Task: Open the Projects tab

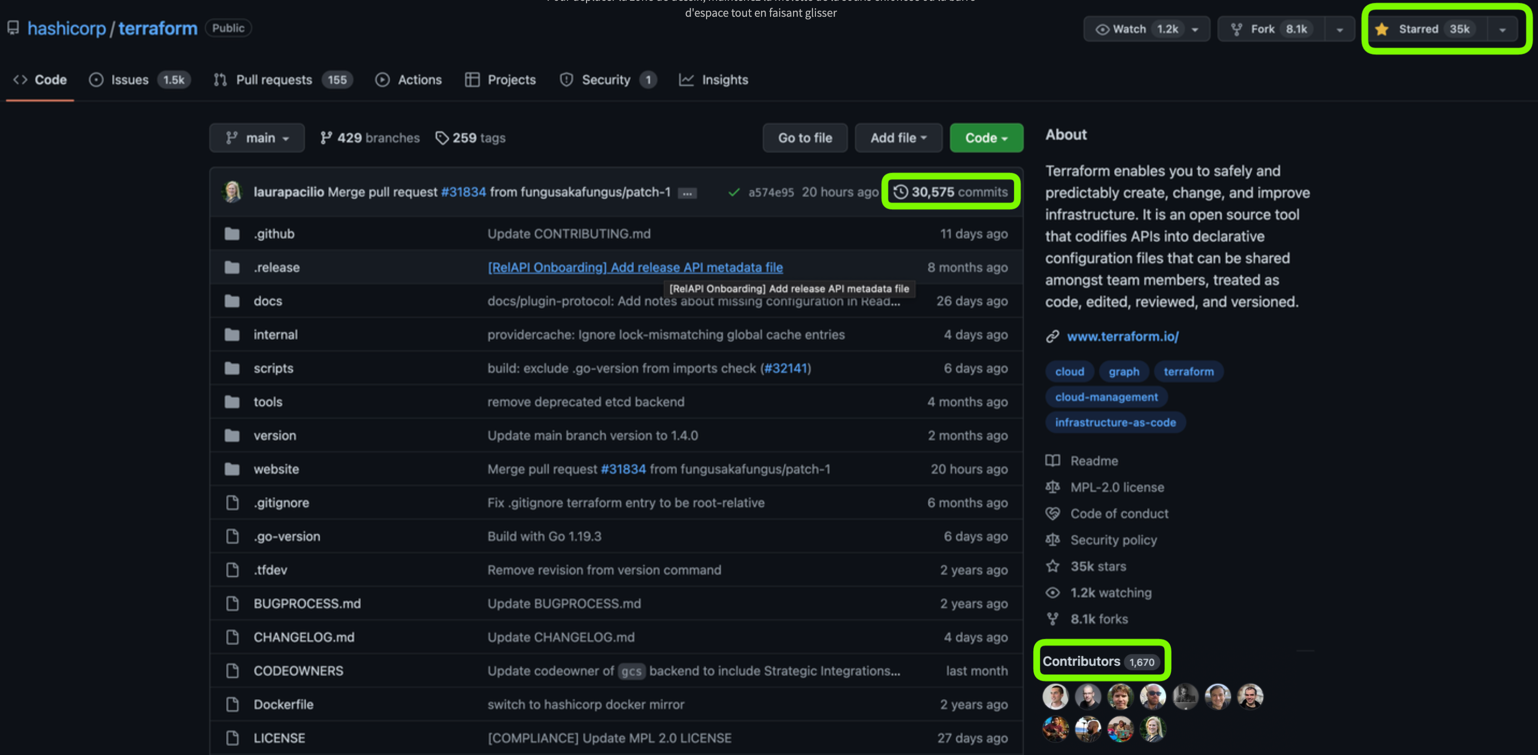Action: (500, 80)
